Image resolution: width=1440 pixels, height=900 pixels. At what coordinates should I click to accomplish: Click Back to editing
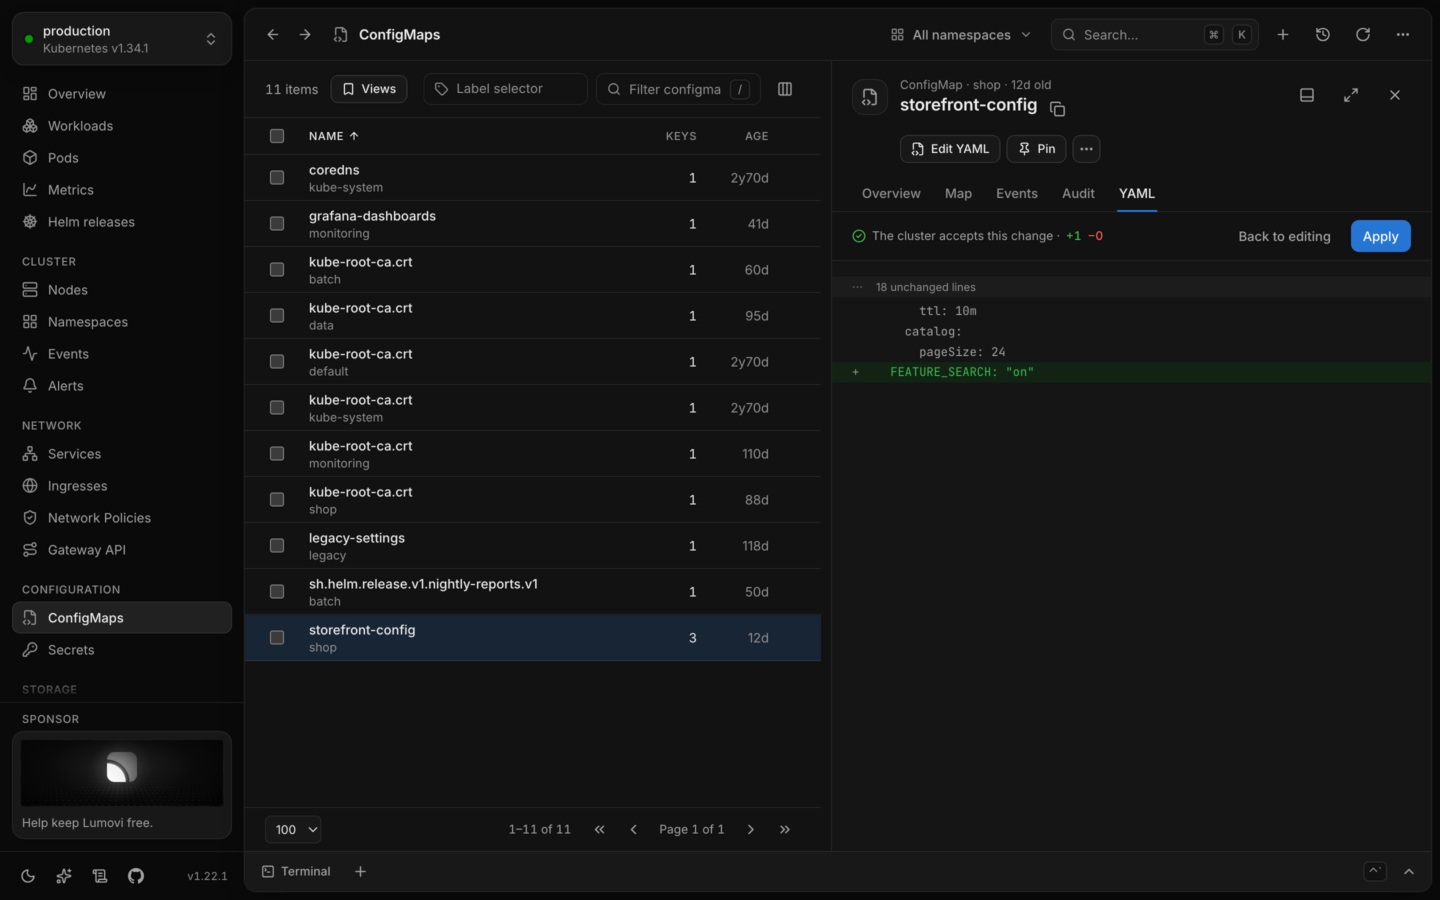[1284, 236]
